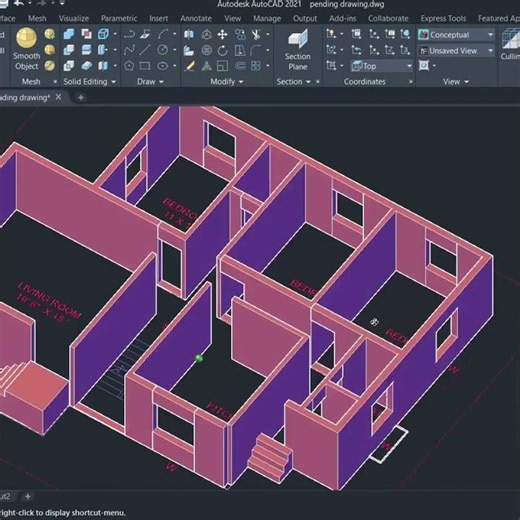Click the new drawing tab plus button

click(81, 98)
